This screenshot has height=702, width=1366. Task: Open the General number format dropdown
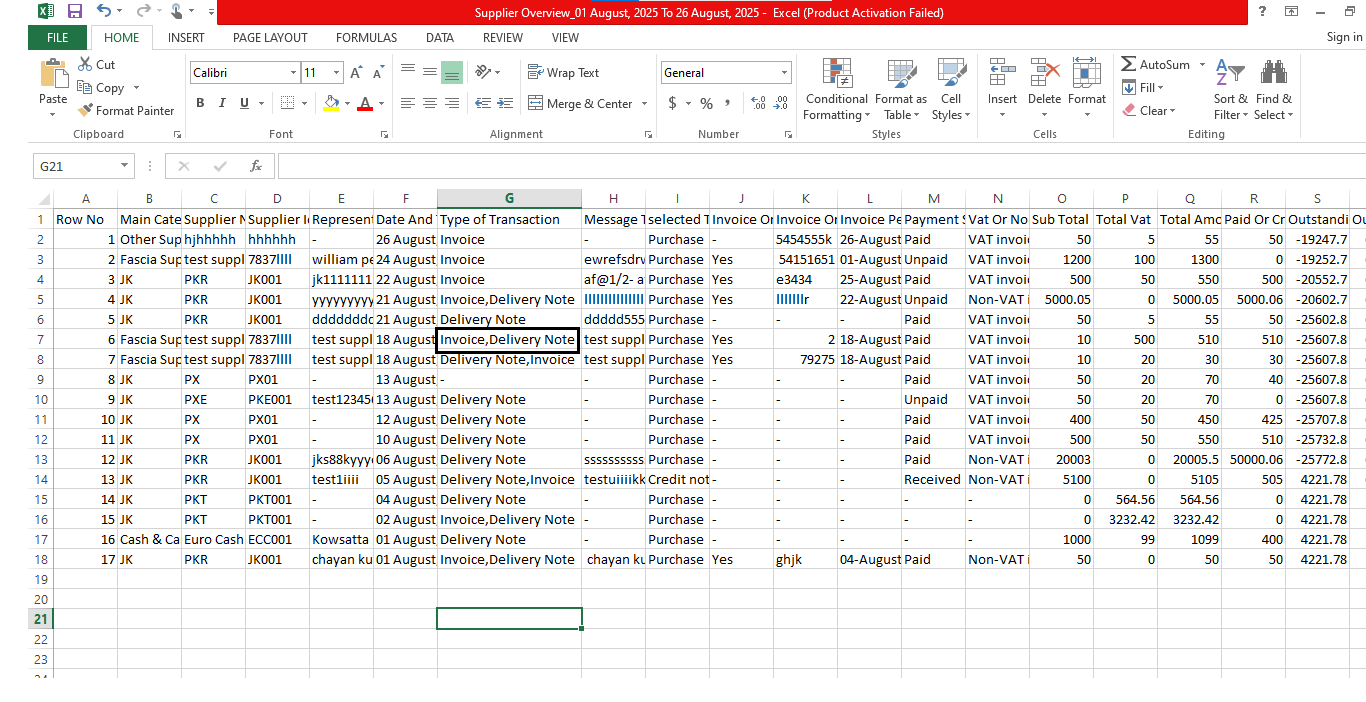click(x=785, y=73)
